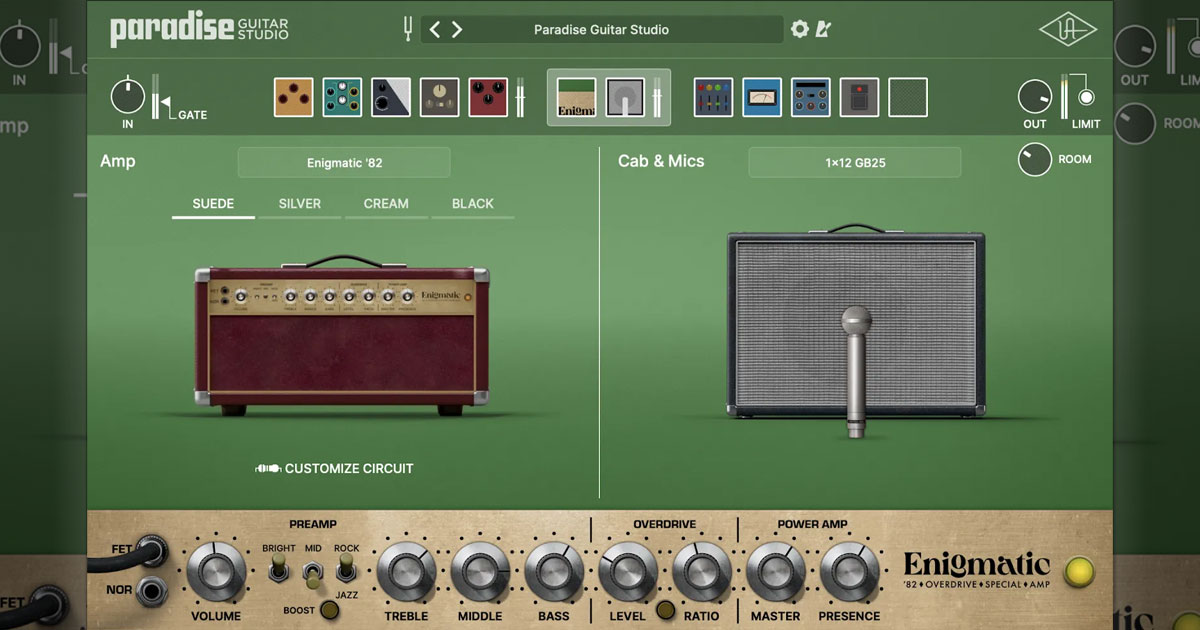Select the blue VU meter effect slot

[x=762, y=98]
